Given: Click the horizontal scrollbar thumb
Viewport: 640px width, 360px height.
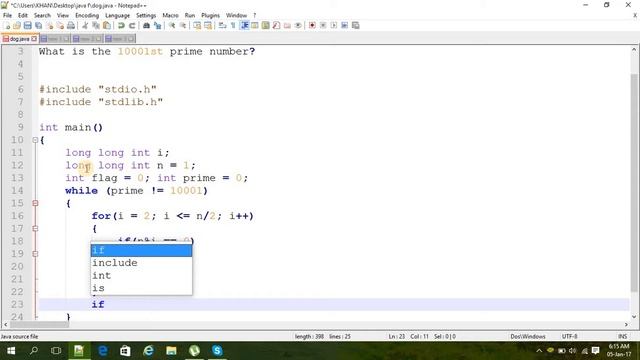Looking at the screenshot, I should point(39,324).
